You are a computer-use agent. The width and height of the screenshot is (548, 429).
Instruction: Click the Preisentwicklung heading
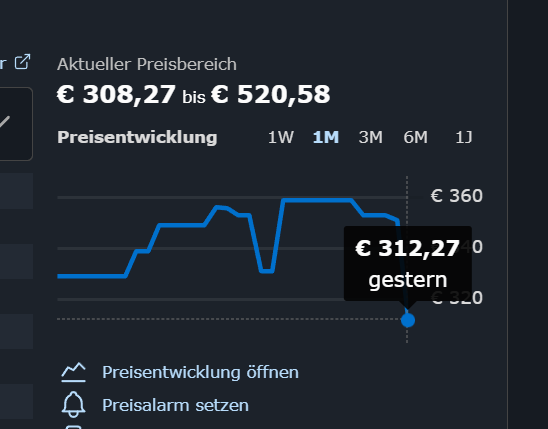tap(137, 137)
